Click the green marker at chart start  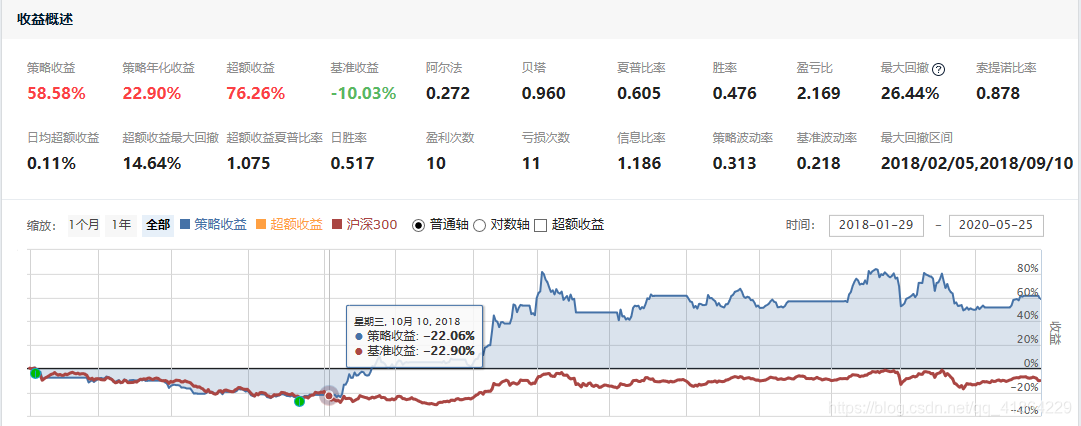(36, 374)
